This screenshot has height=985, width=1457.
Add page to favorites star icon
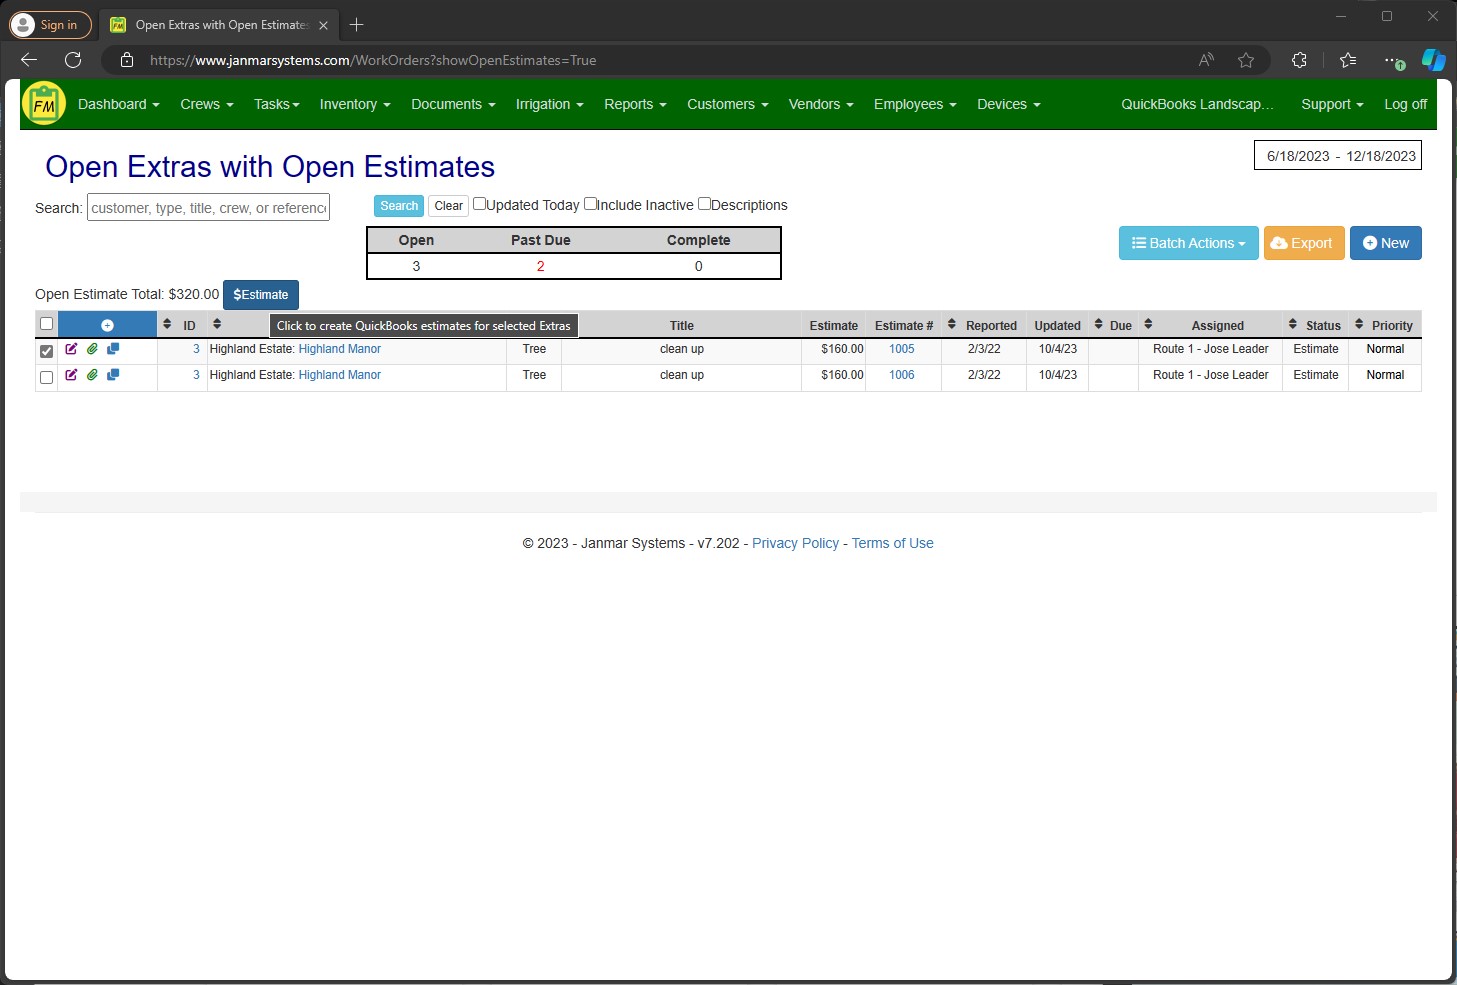[x=1246, y=60]
